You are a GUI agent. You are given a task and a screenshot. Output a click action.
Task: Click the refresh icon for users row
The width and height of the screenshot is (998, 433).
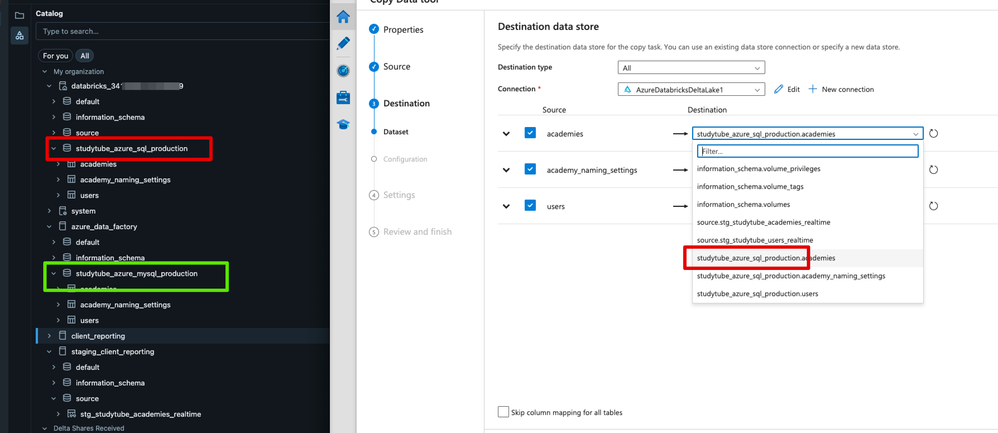[933, 206]
